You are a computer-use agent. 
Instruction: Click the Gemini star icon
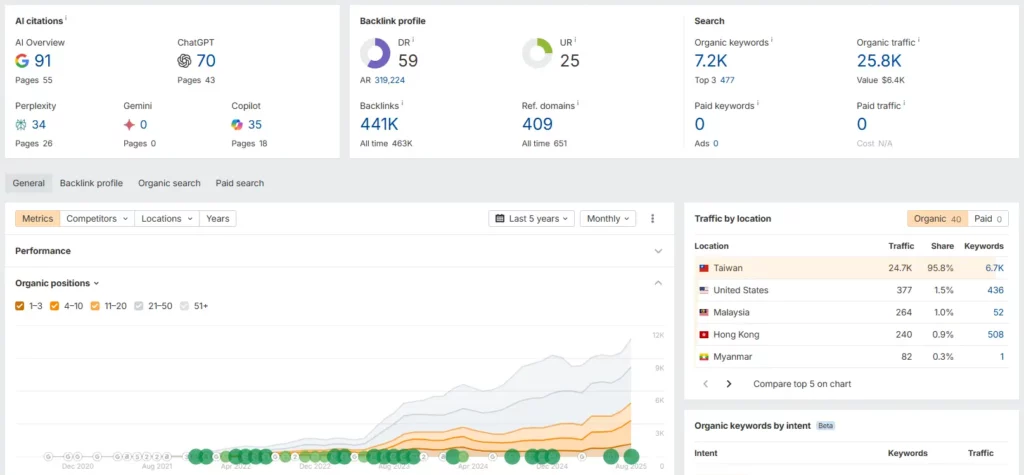129,124
